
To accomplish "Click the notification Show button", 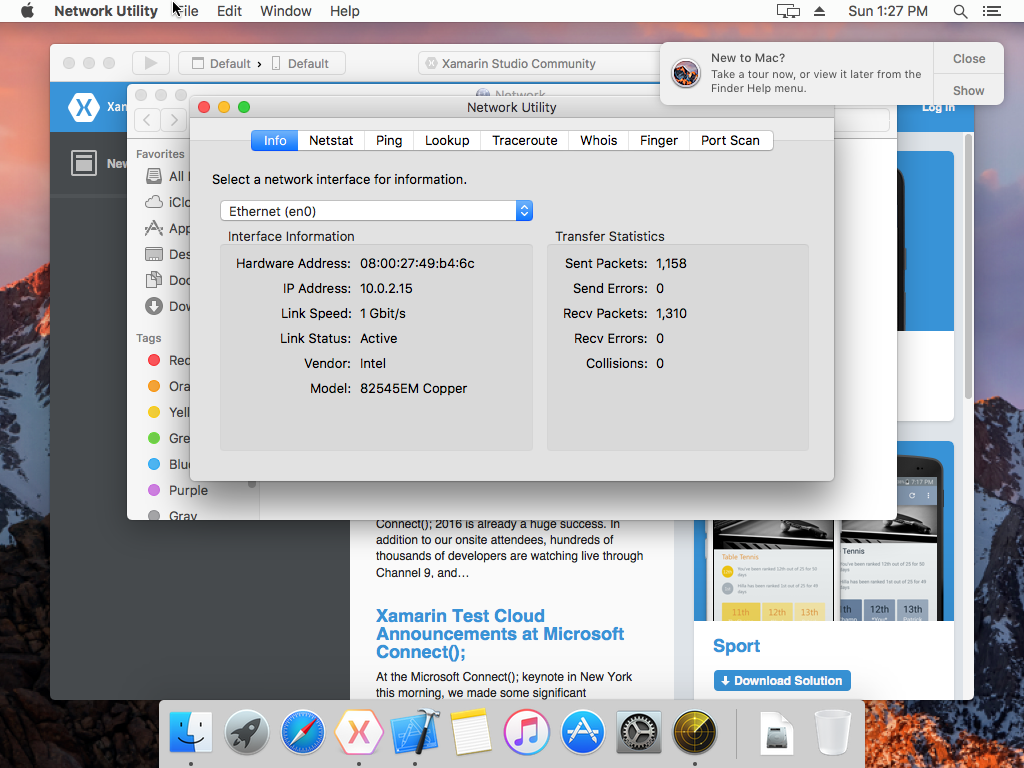I will pyautogui.click(x=968, y=90).
